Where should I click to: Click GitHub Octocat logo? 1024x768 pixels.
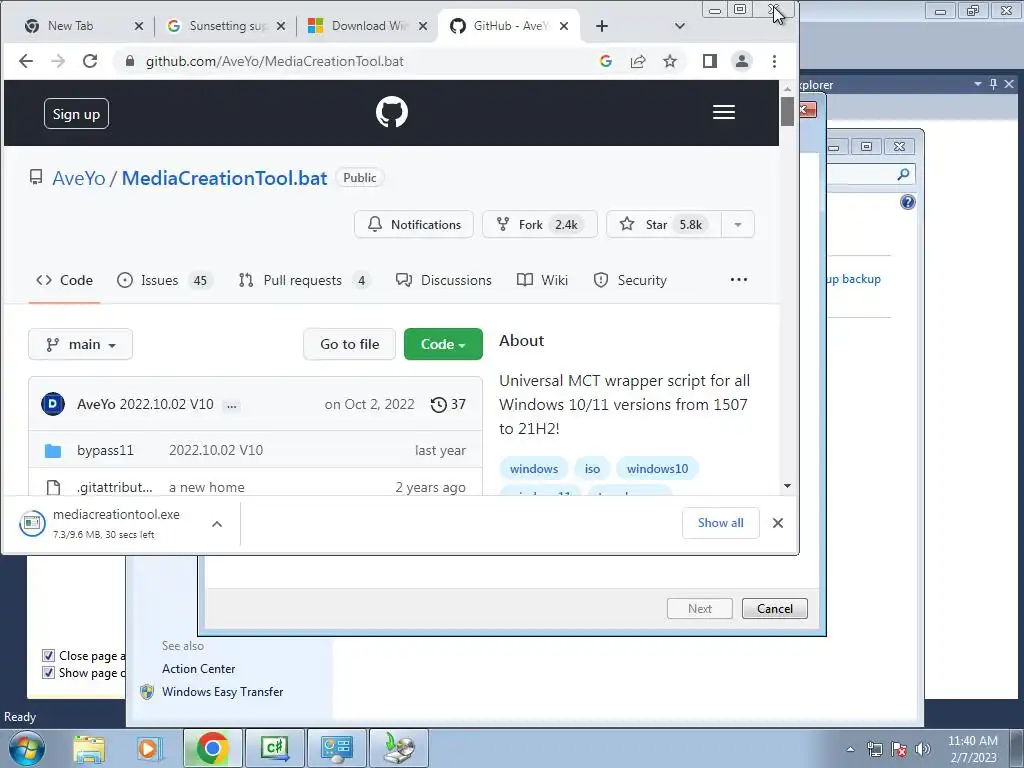[x=392, y=112]
